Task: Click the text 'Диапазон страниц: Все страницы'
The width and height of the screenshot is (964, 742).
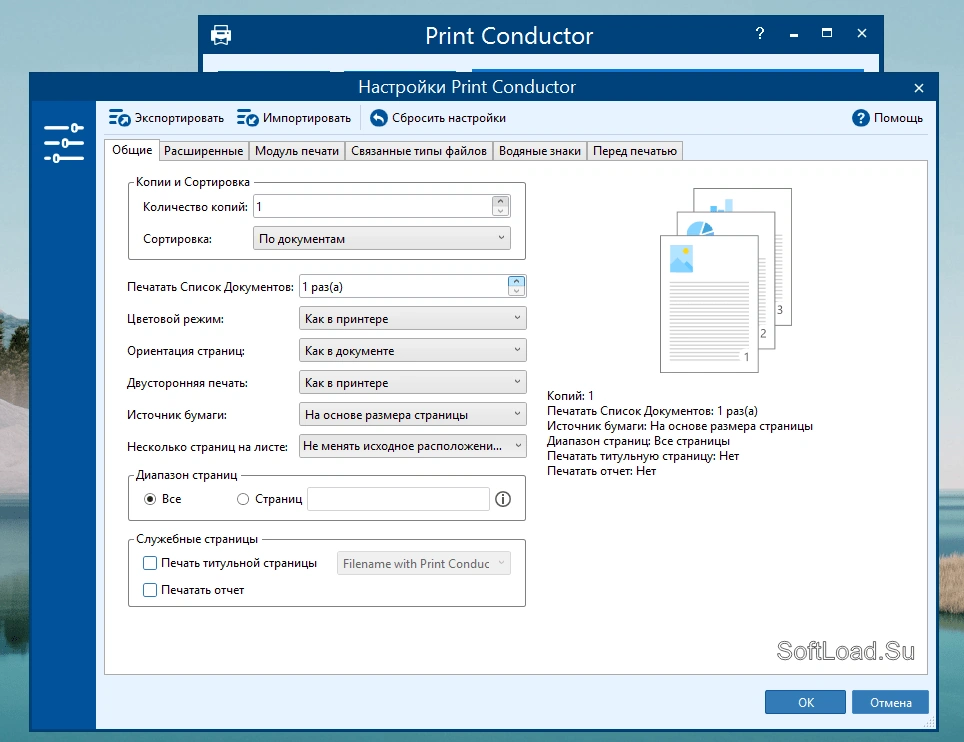Action: point(638,441)
